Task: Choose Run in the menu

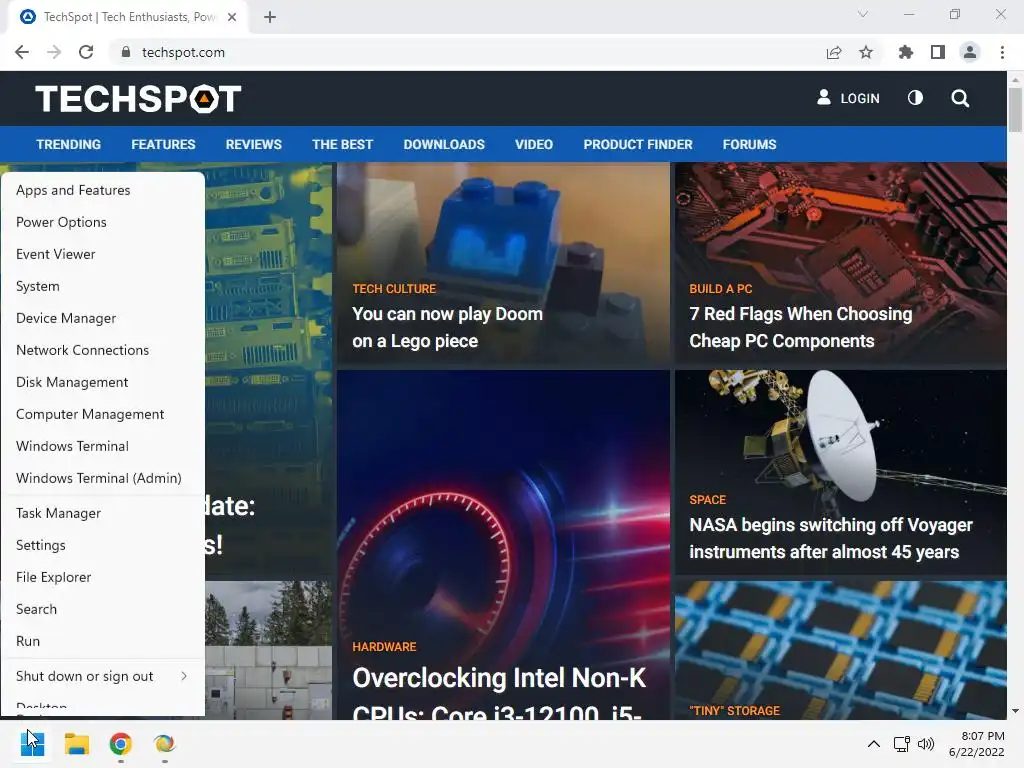Action: 103,641
